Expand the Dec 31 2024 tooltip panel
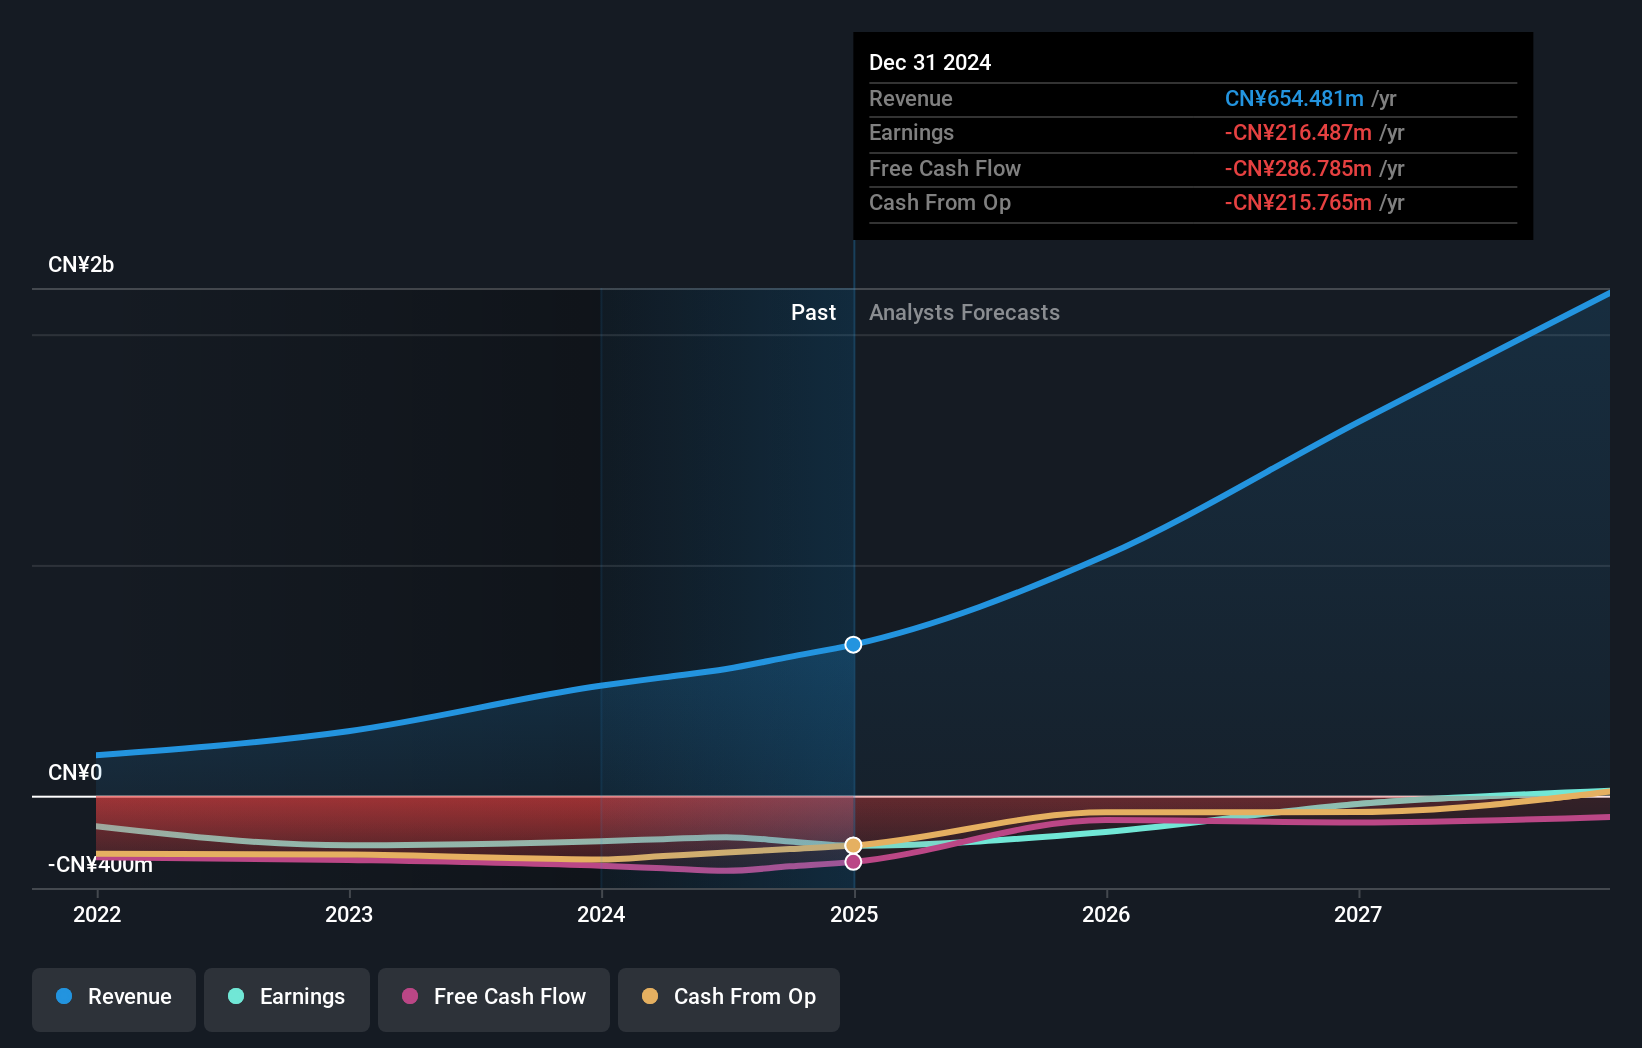 (x=1192, y=135)
